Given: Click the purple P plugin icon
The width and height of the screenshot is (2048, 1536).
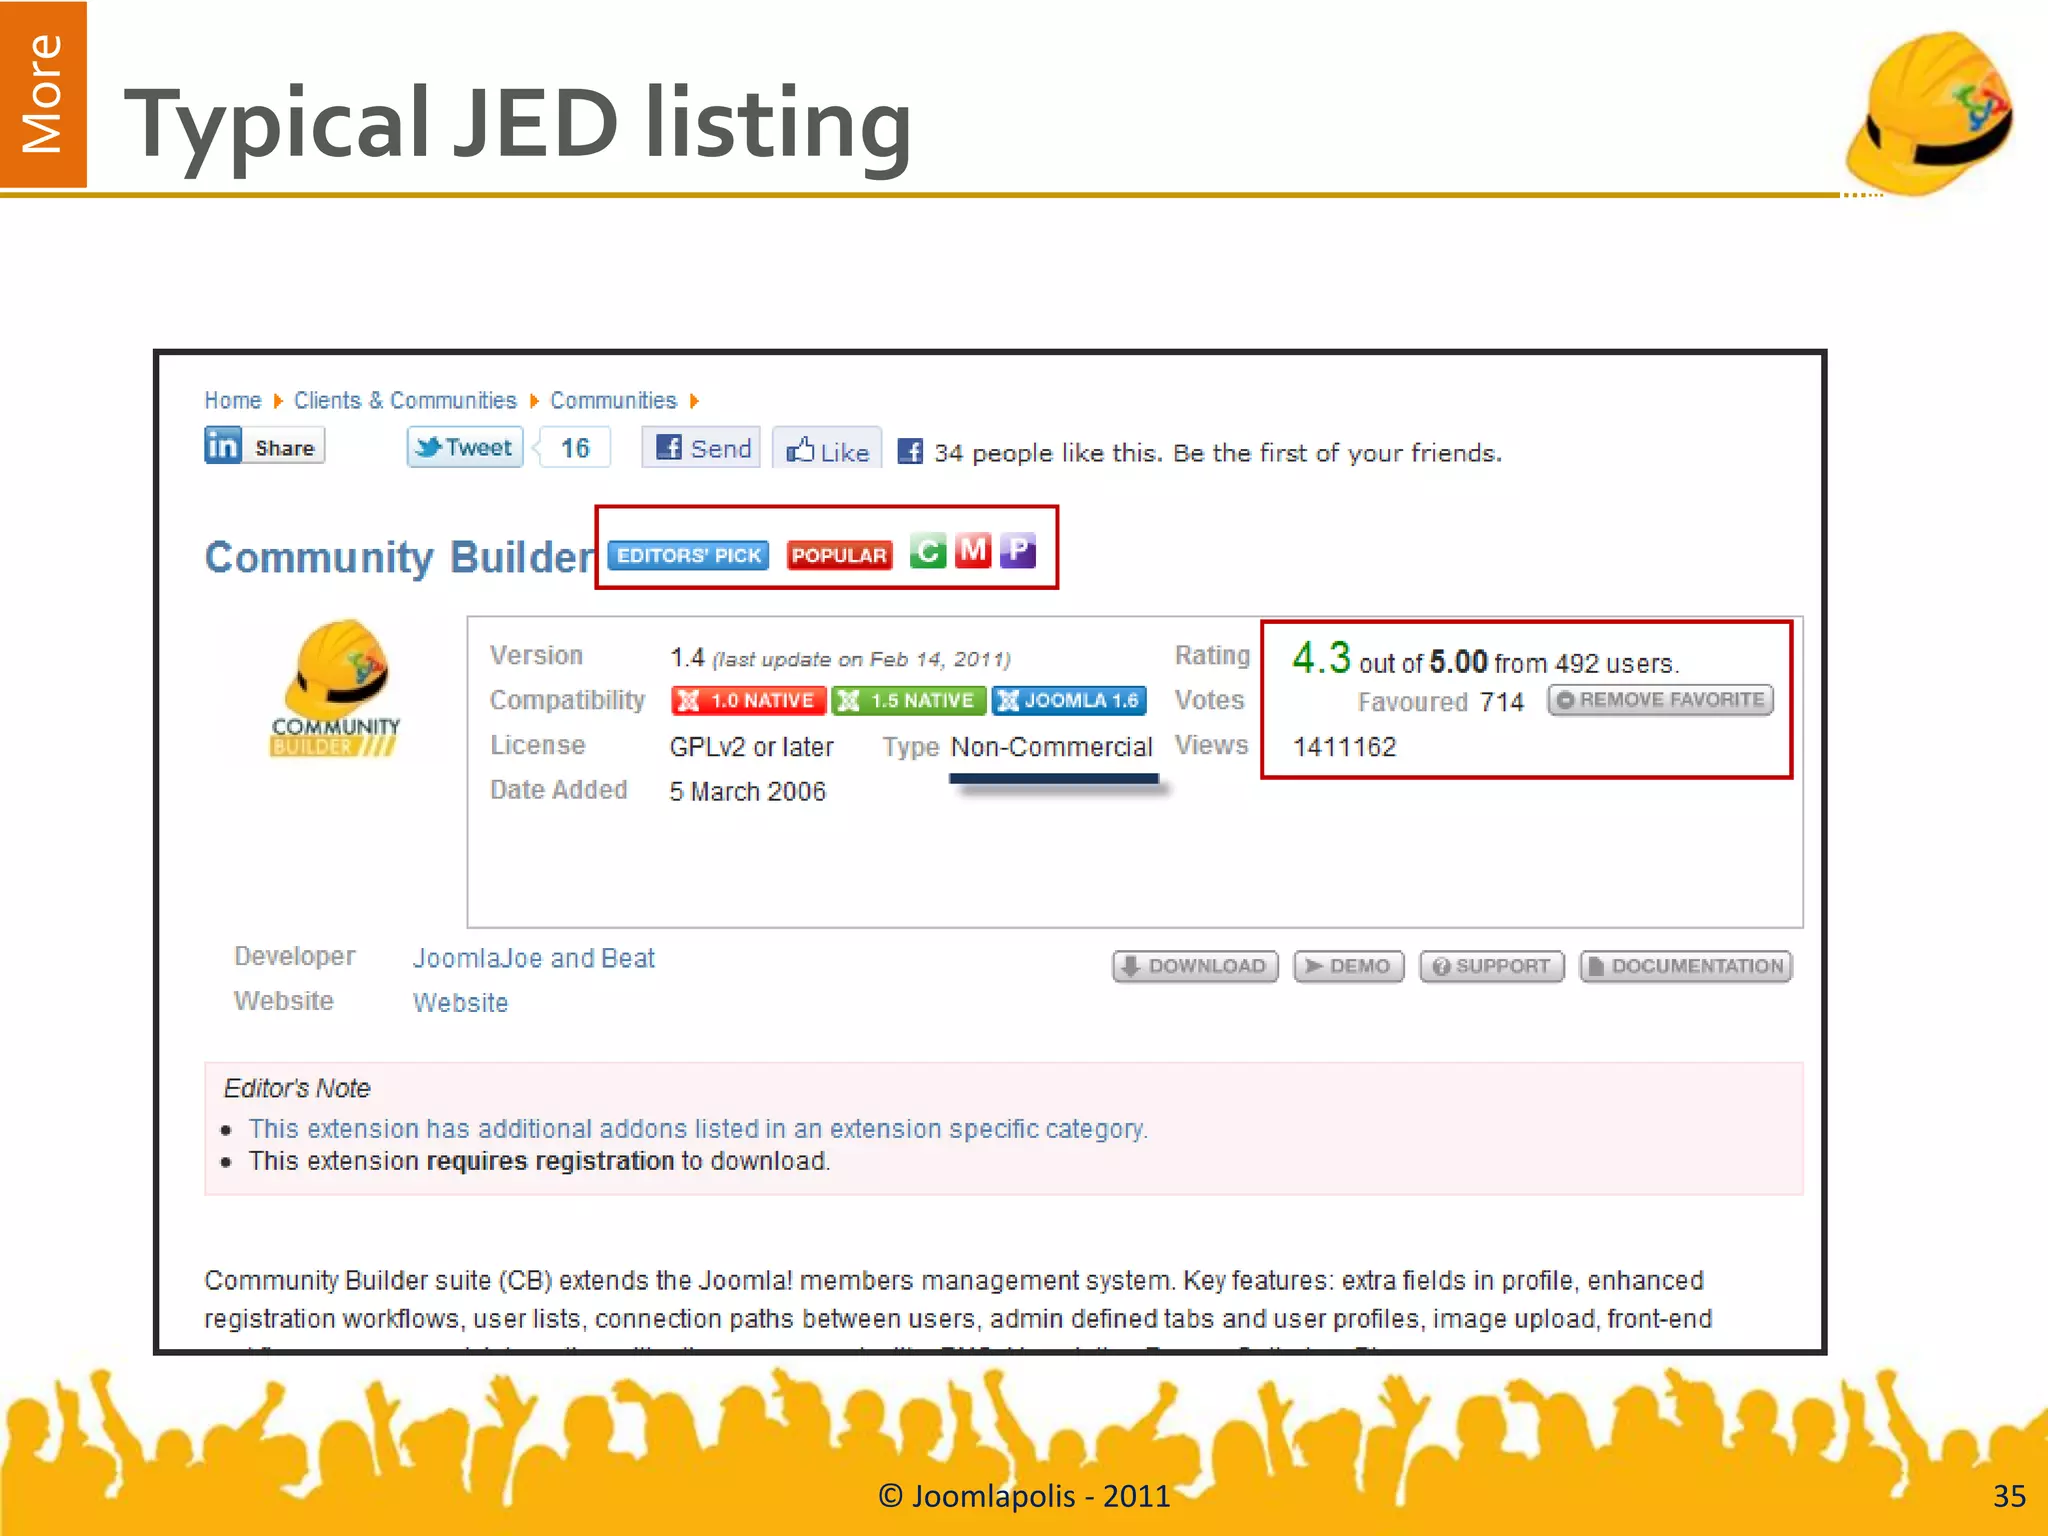Looking at the screenshot, I should 1018,550.
